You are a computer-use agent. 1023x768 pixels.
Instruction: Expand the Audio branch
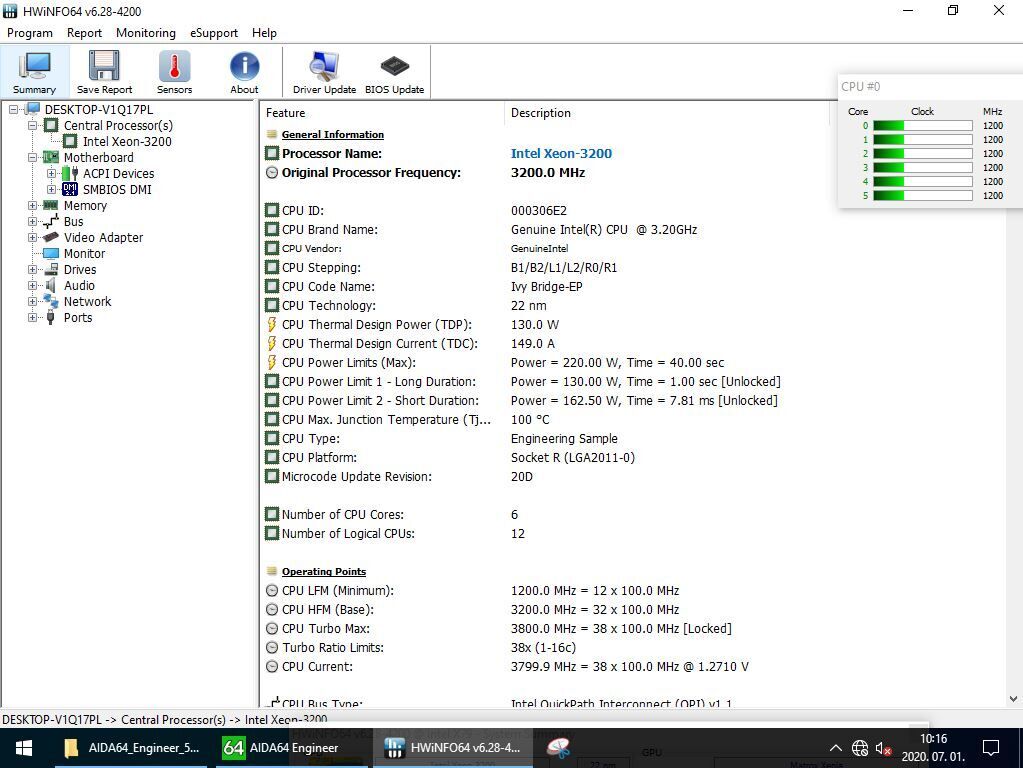(32, 285)
